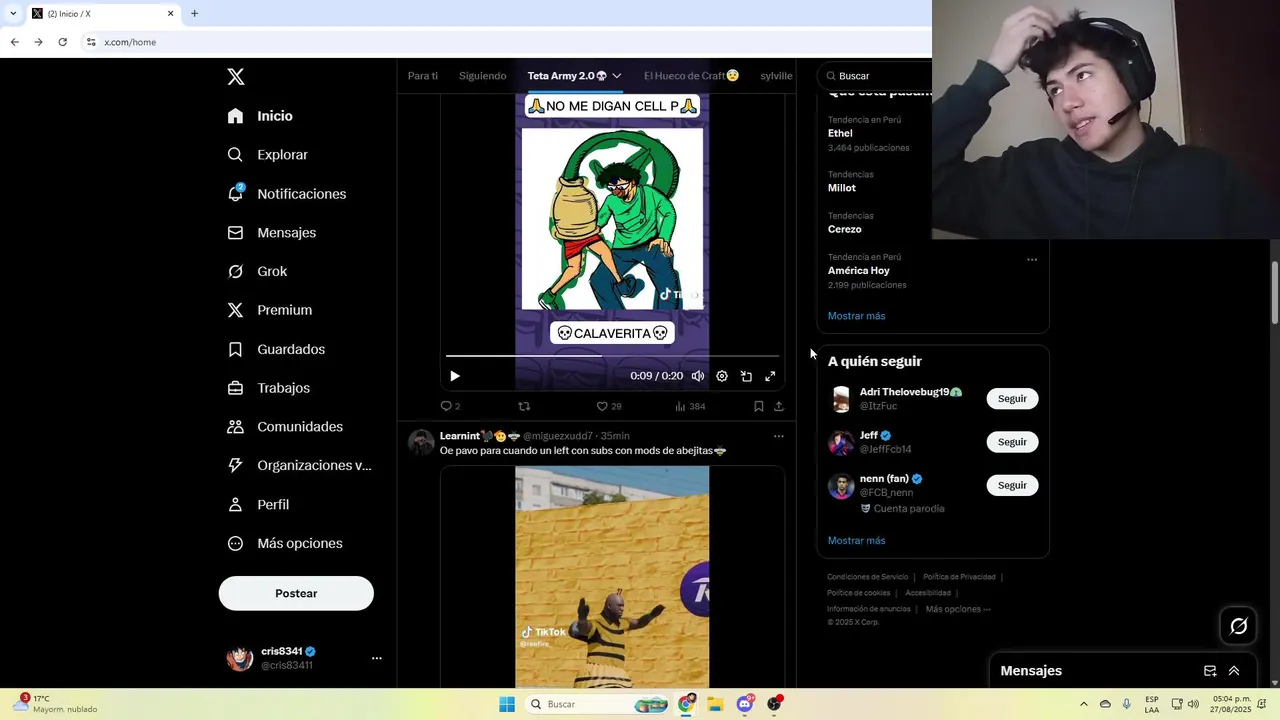This screenshot has height=720, width=1280.
Task: Seek on the video progress bar
Action: (612, 355)
